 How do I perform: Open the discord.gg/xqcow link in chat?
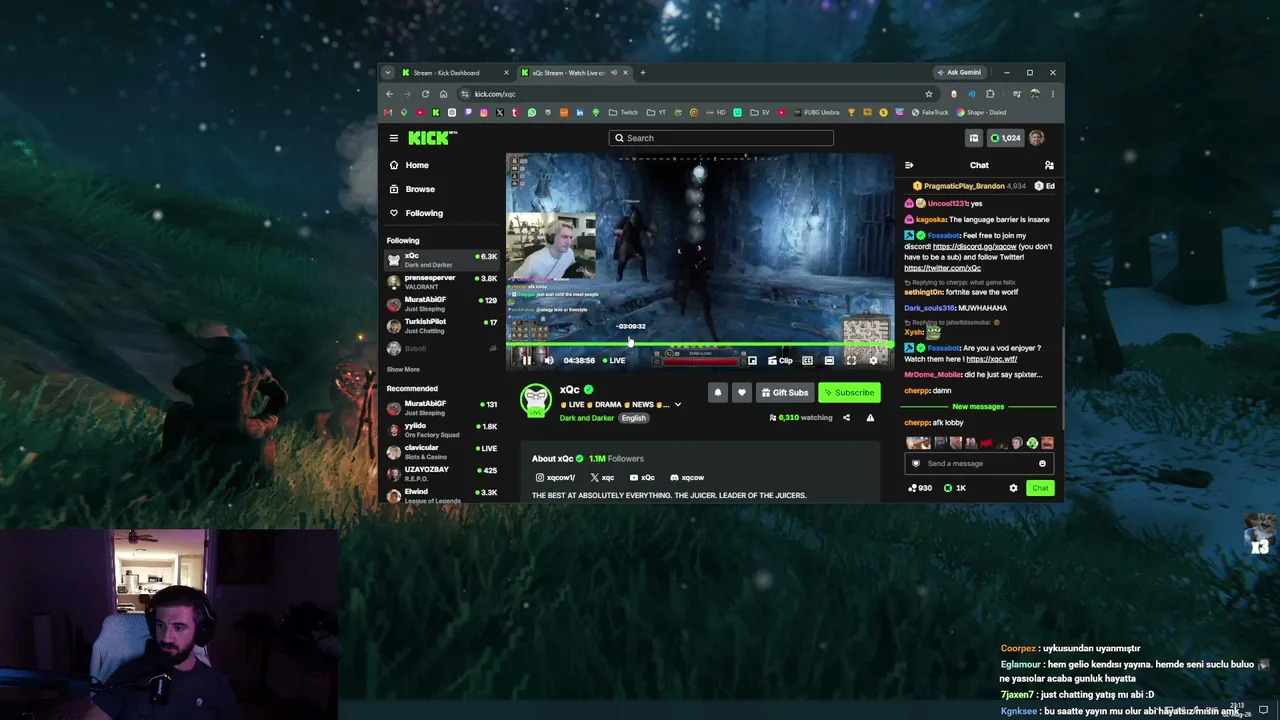coord(974,246)
